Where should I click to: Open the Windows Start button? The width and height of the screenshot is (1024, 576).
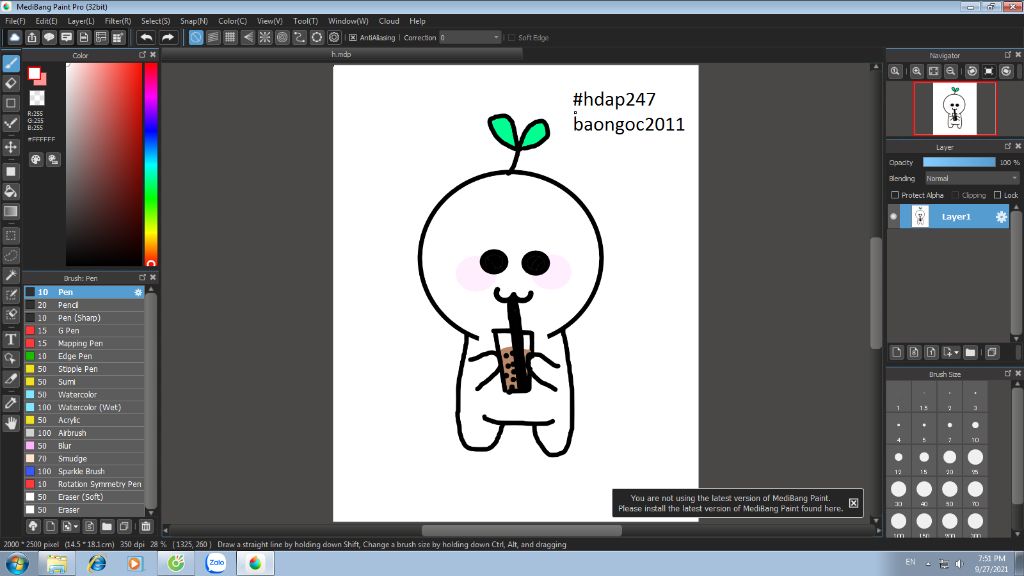(x=16, y=563)
